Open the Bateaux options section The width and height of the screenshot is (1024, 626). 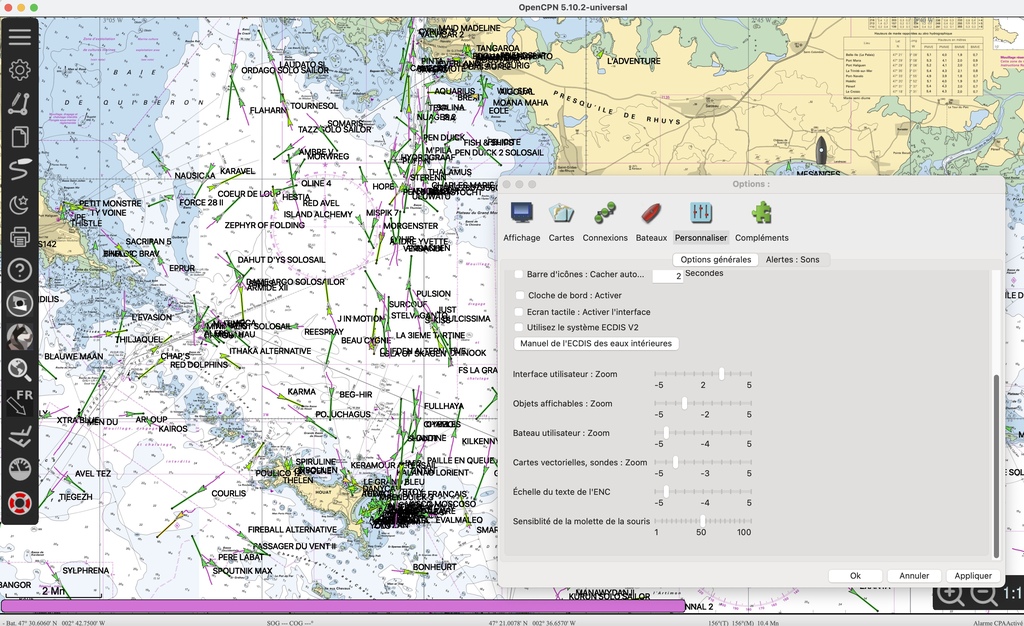[x=651, y=223]
